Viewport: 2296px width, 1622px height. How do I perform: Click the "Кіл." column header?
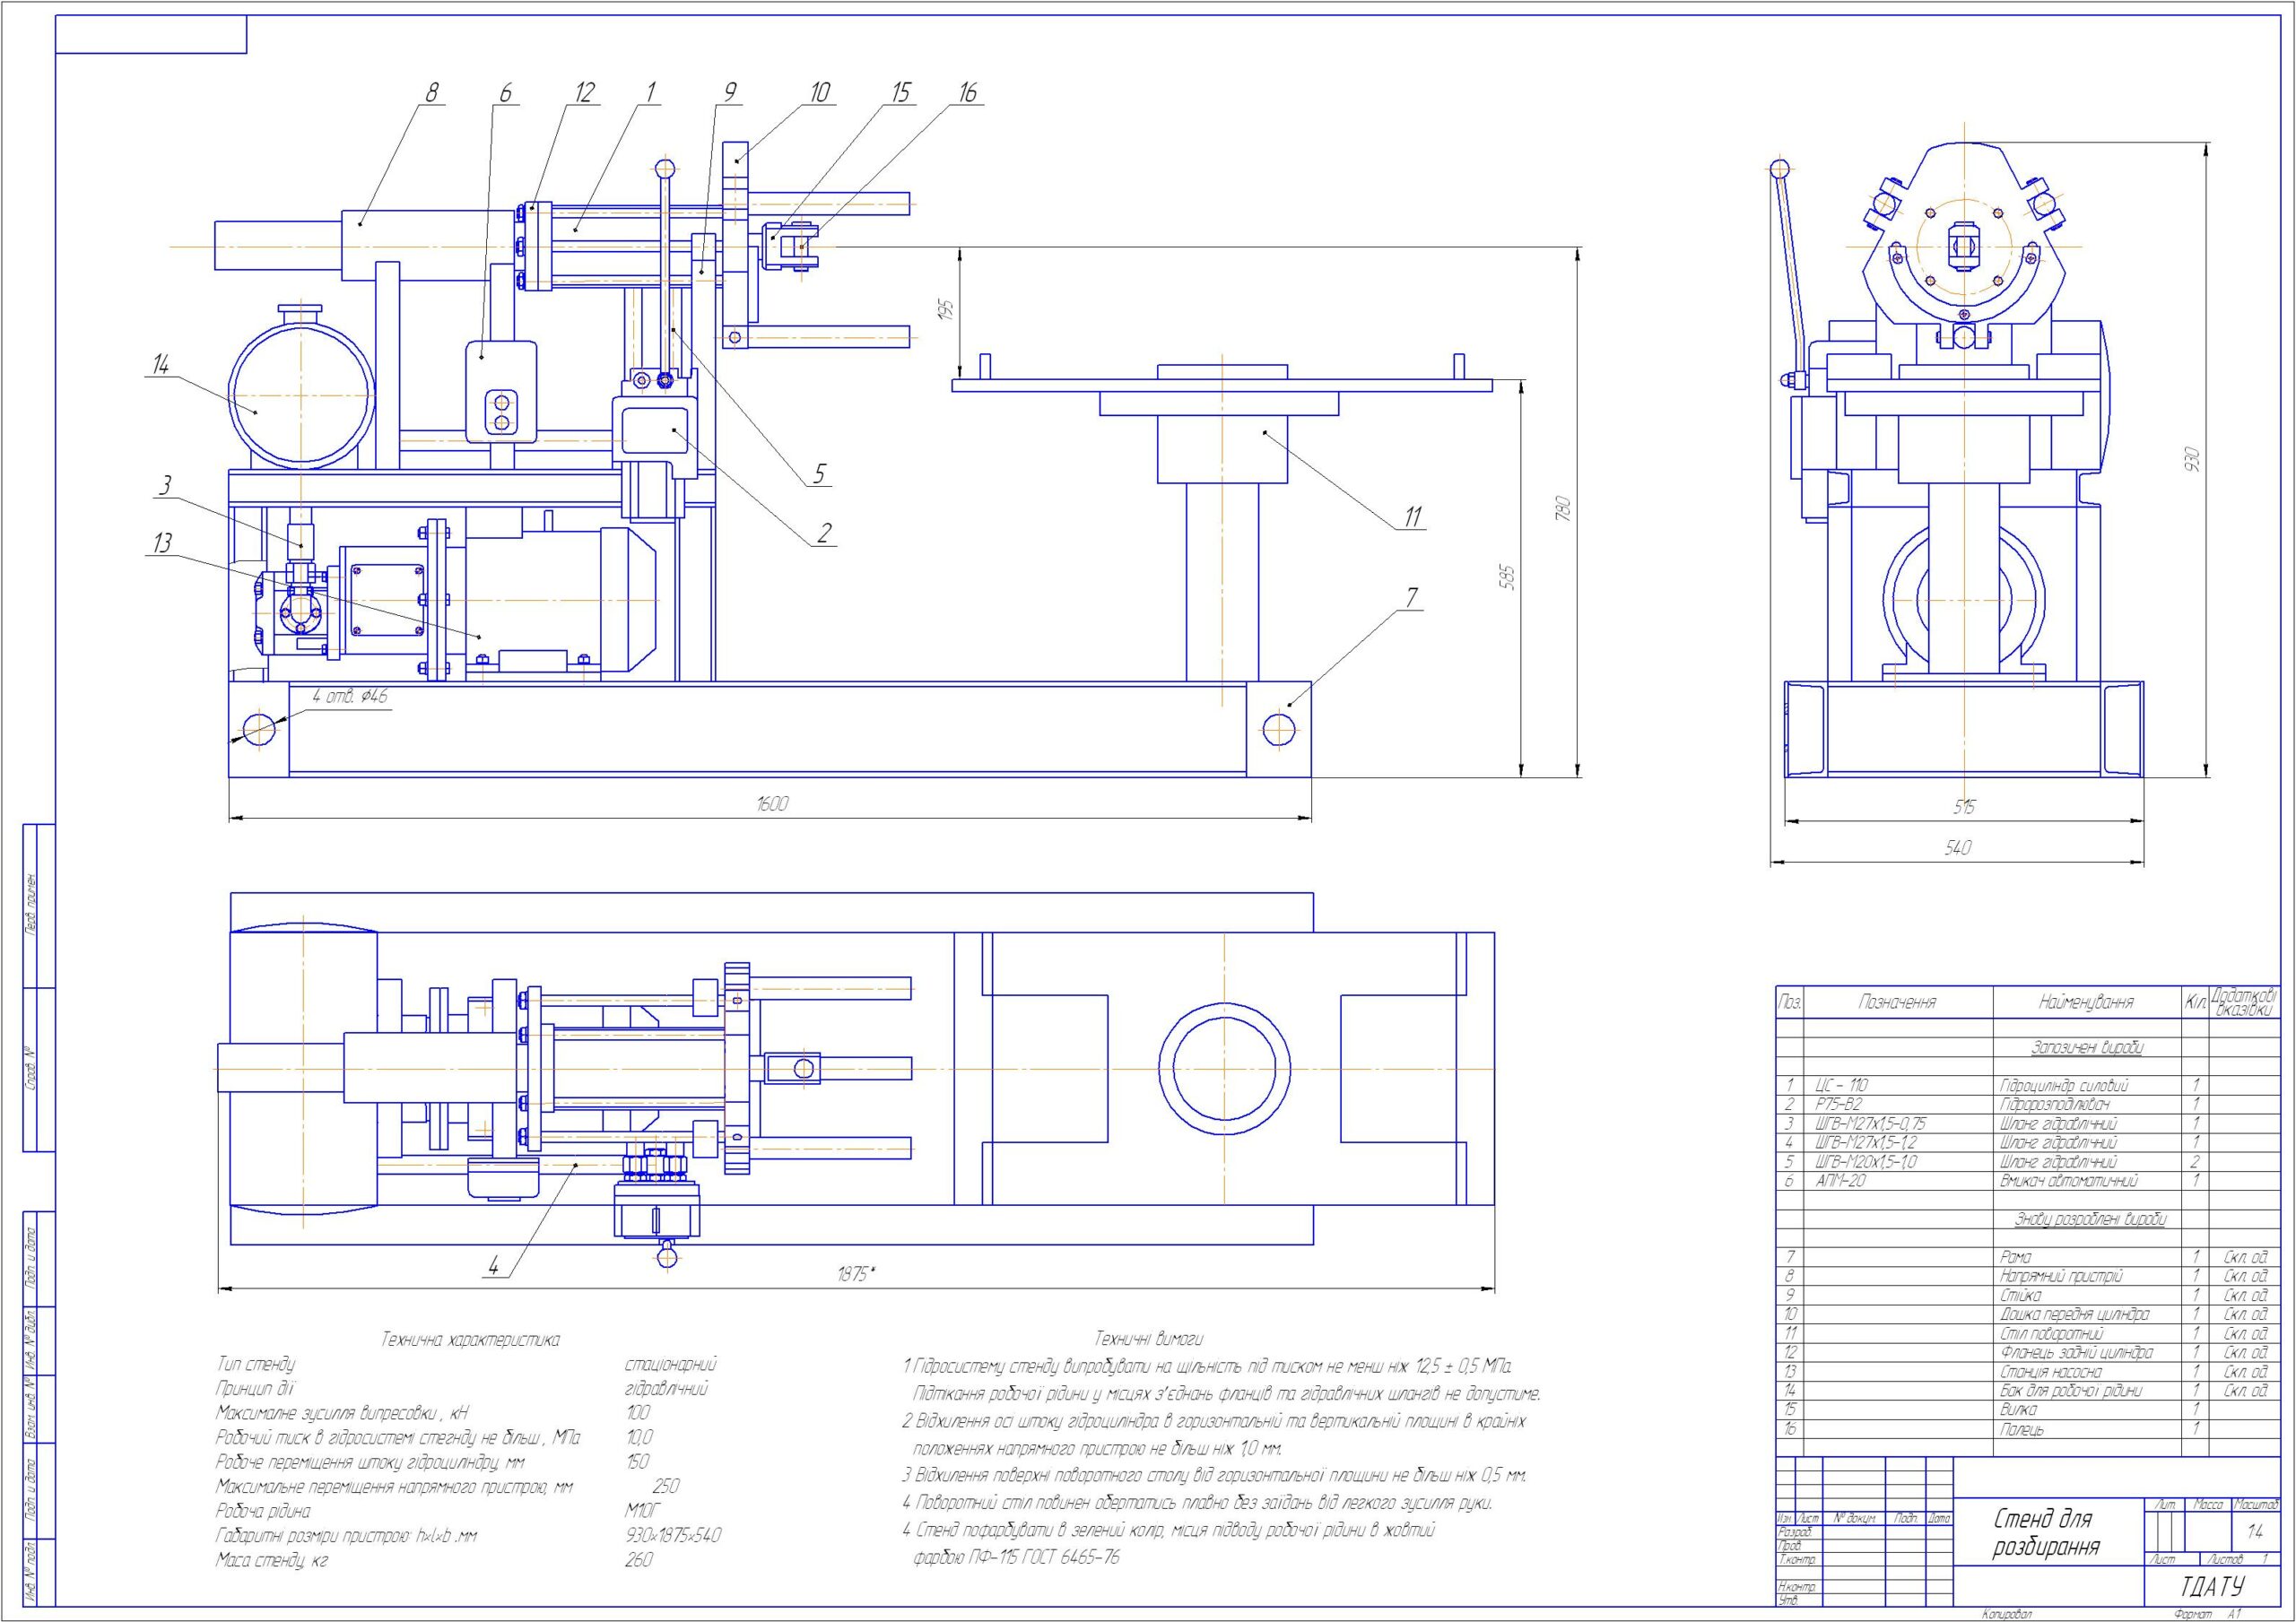pyautogui.click(x=2195, y=1002)
